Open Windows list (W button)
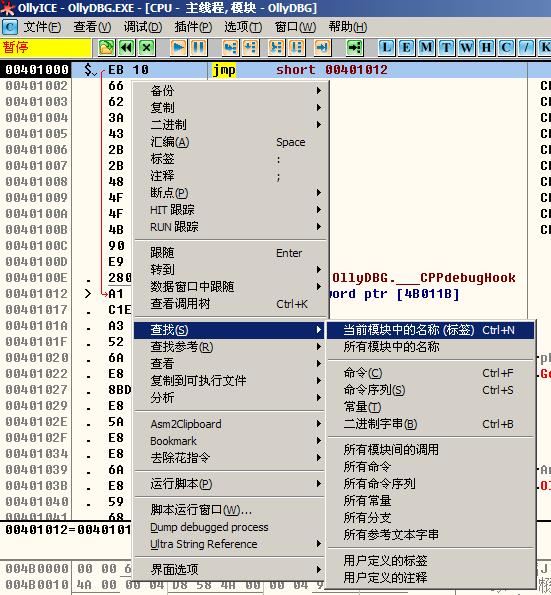Image resolution: width=551 pixels, height=595 pixels. coord(466,48)
